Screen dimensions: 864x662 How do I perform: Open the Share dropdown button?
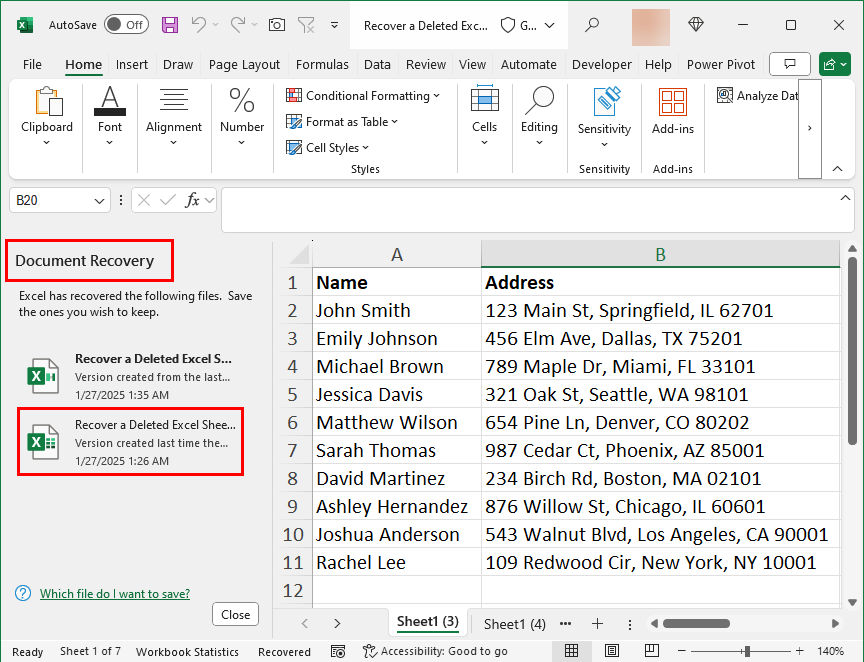(835, 64)
